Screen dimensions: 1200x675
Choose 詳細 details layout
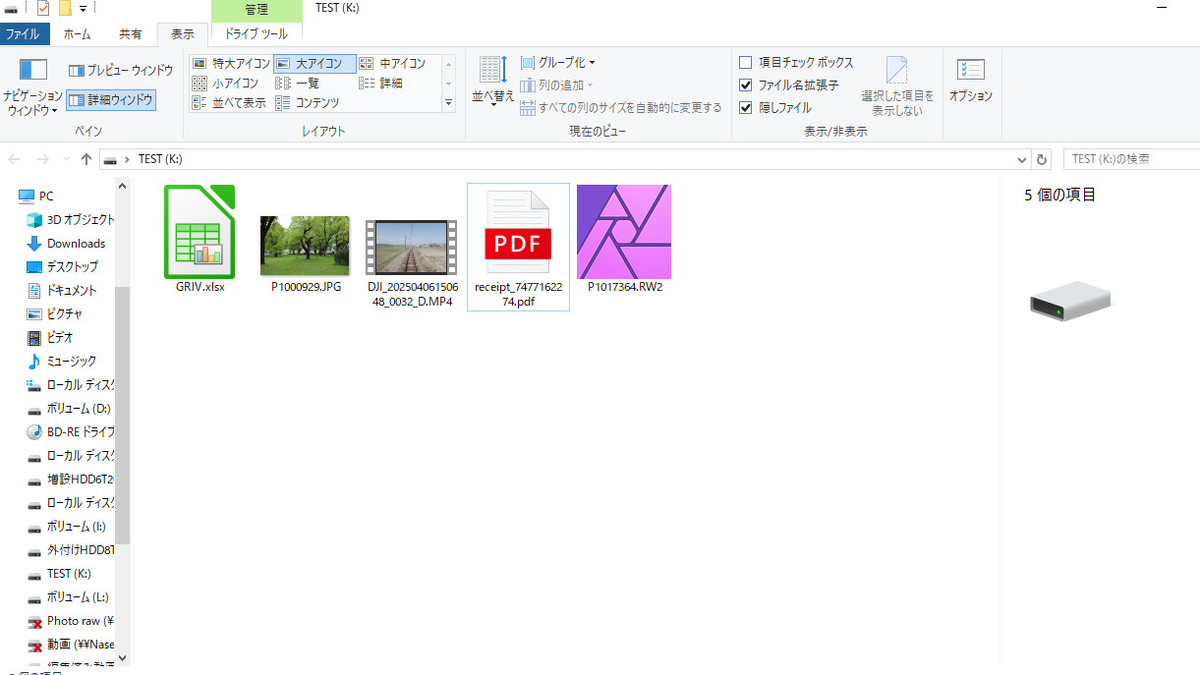[x=381, y=83]
